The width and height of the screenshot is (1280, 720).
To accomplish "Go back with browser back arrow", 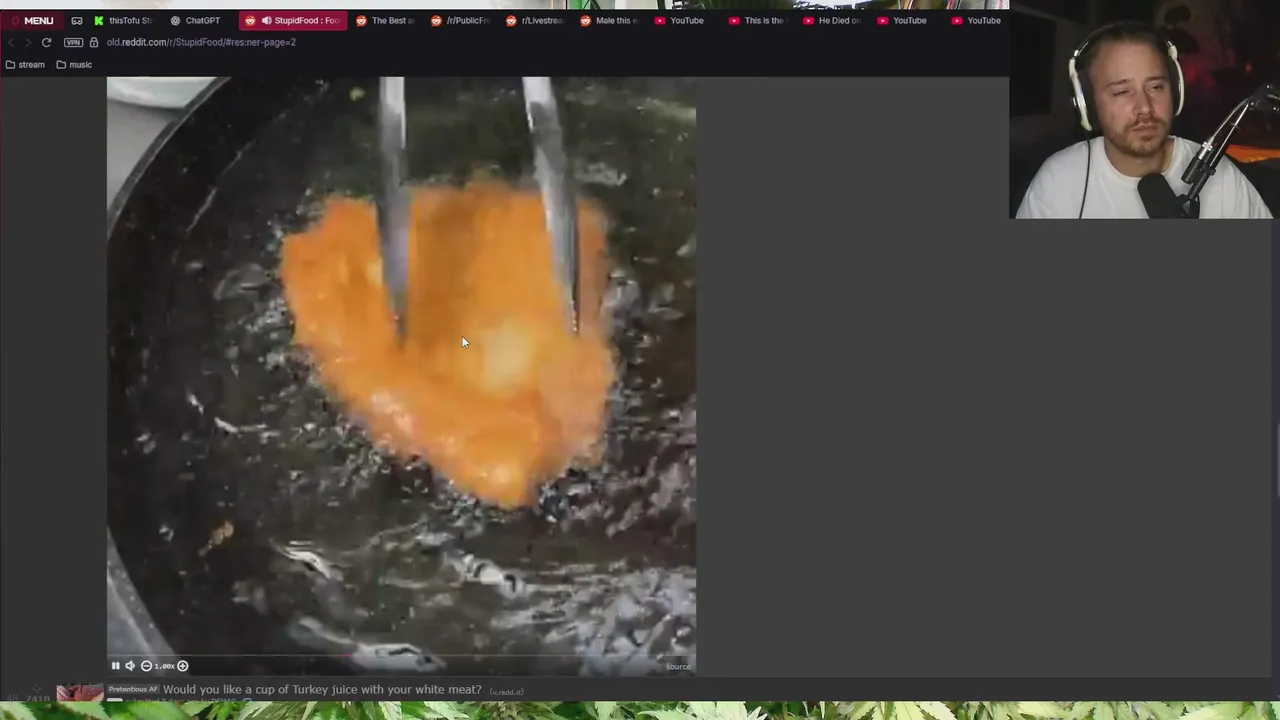I will (10, 42).
